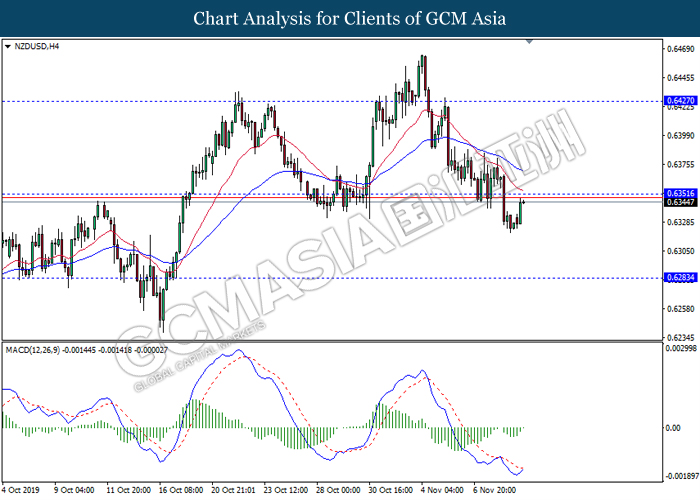Click the Chart Analysis for Clients of GCM Asia heading

[x=350, y=19]
